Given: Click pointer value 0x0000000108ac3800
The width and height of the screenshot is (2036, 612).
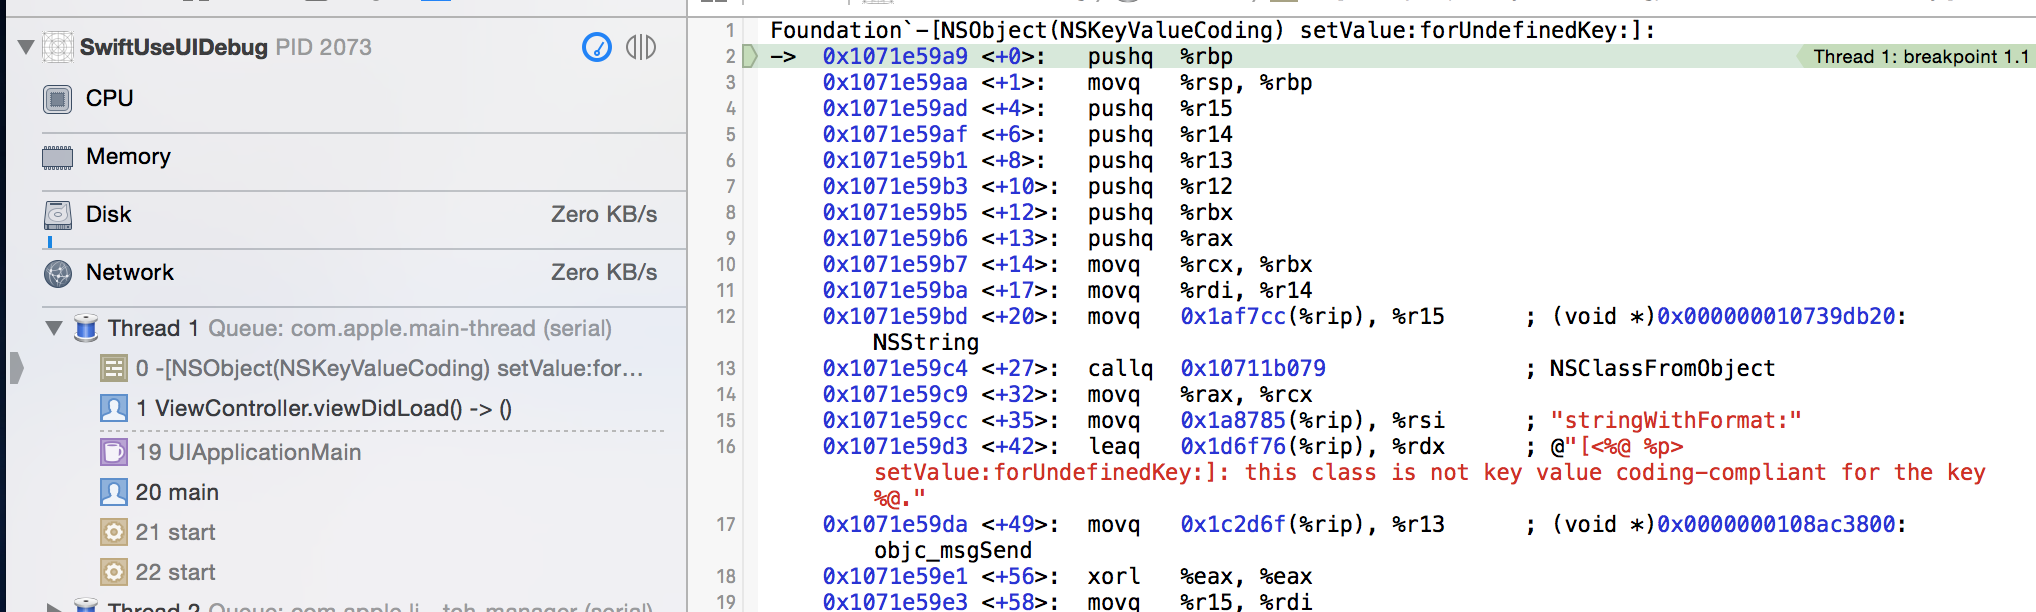Looking at the screenshot, I should (1776, 524).
